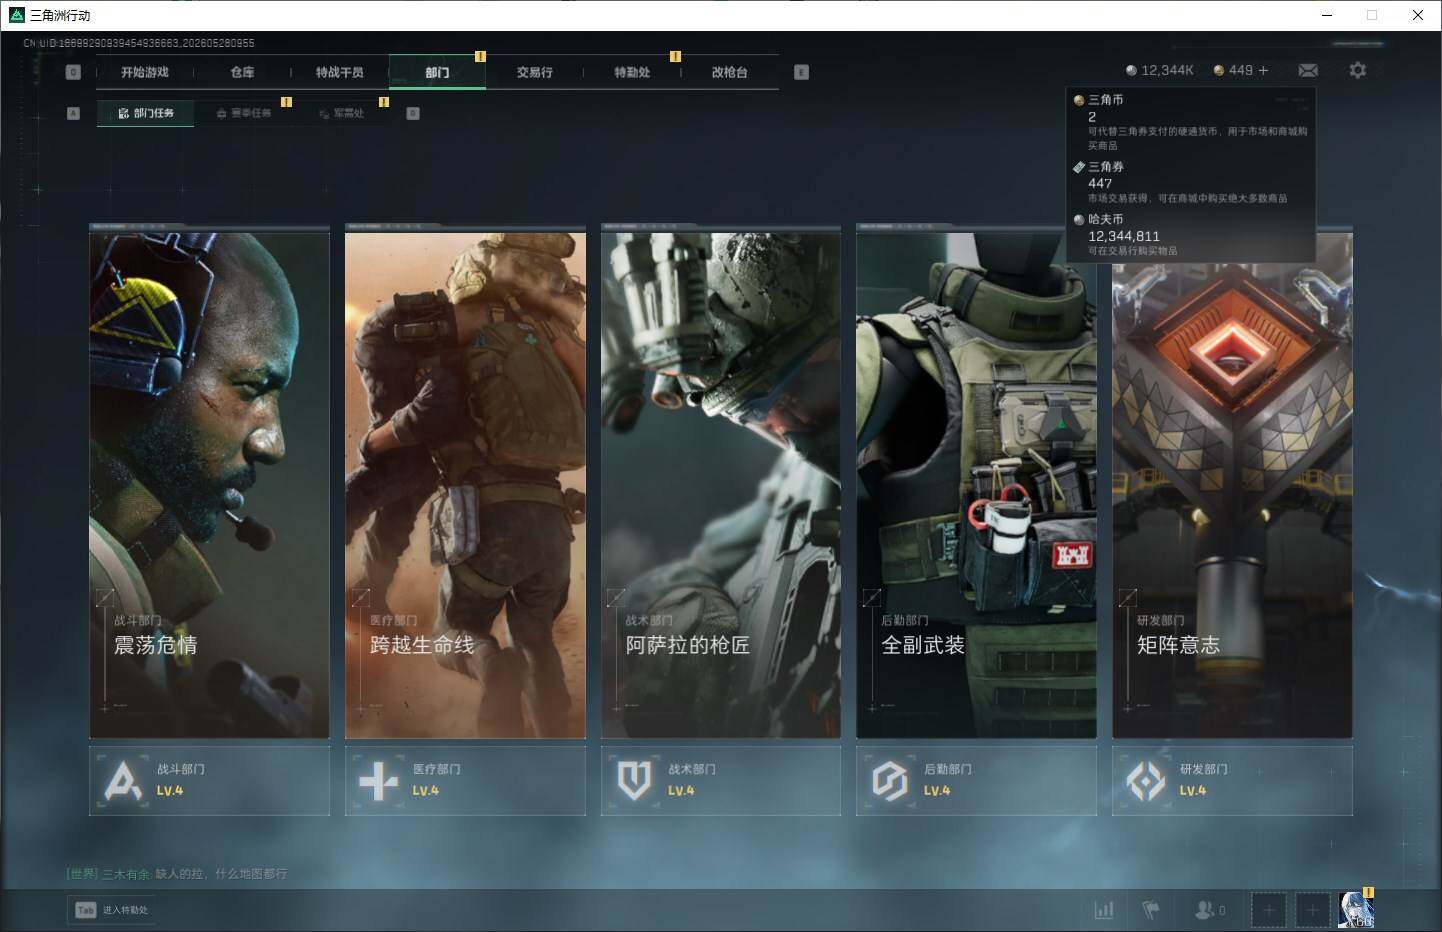The width and height of the screenshot is (1442, 932).
Task: Select the 部门 tab
Action: point(437,72)
